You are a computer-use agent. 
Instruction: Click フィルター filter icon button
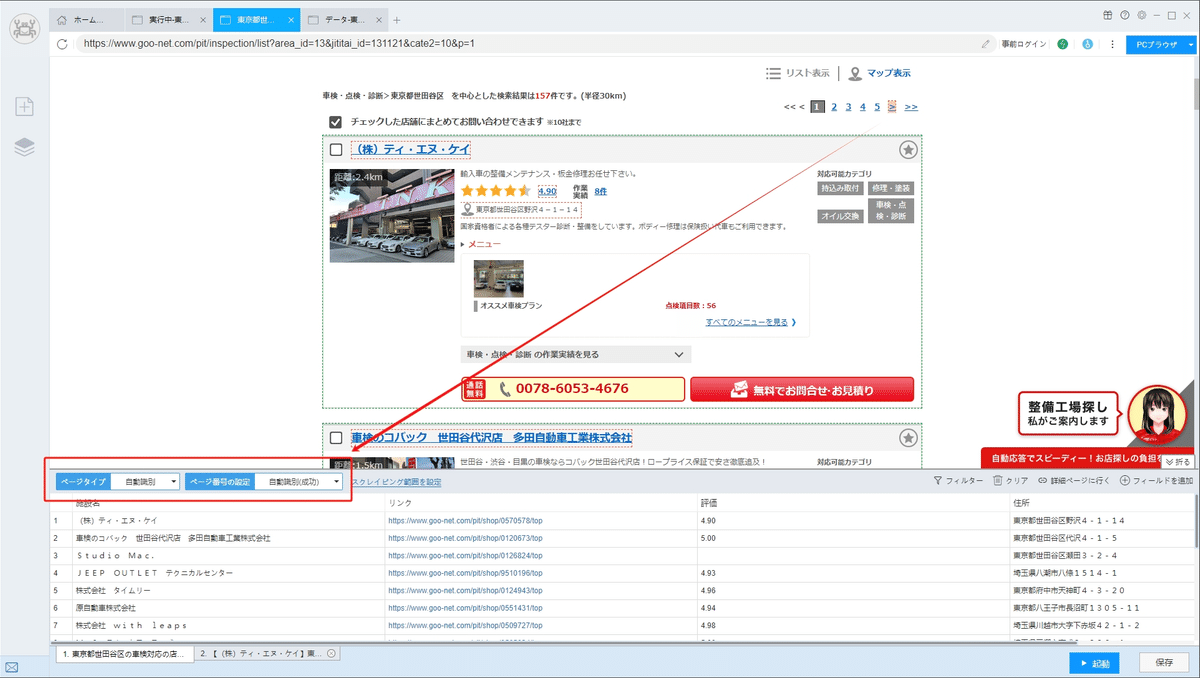pos(958,481)
